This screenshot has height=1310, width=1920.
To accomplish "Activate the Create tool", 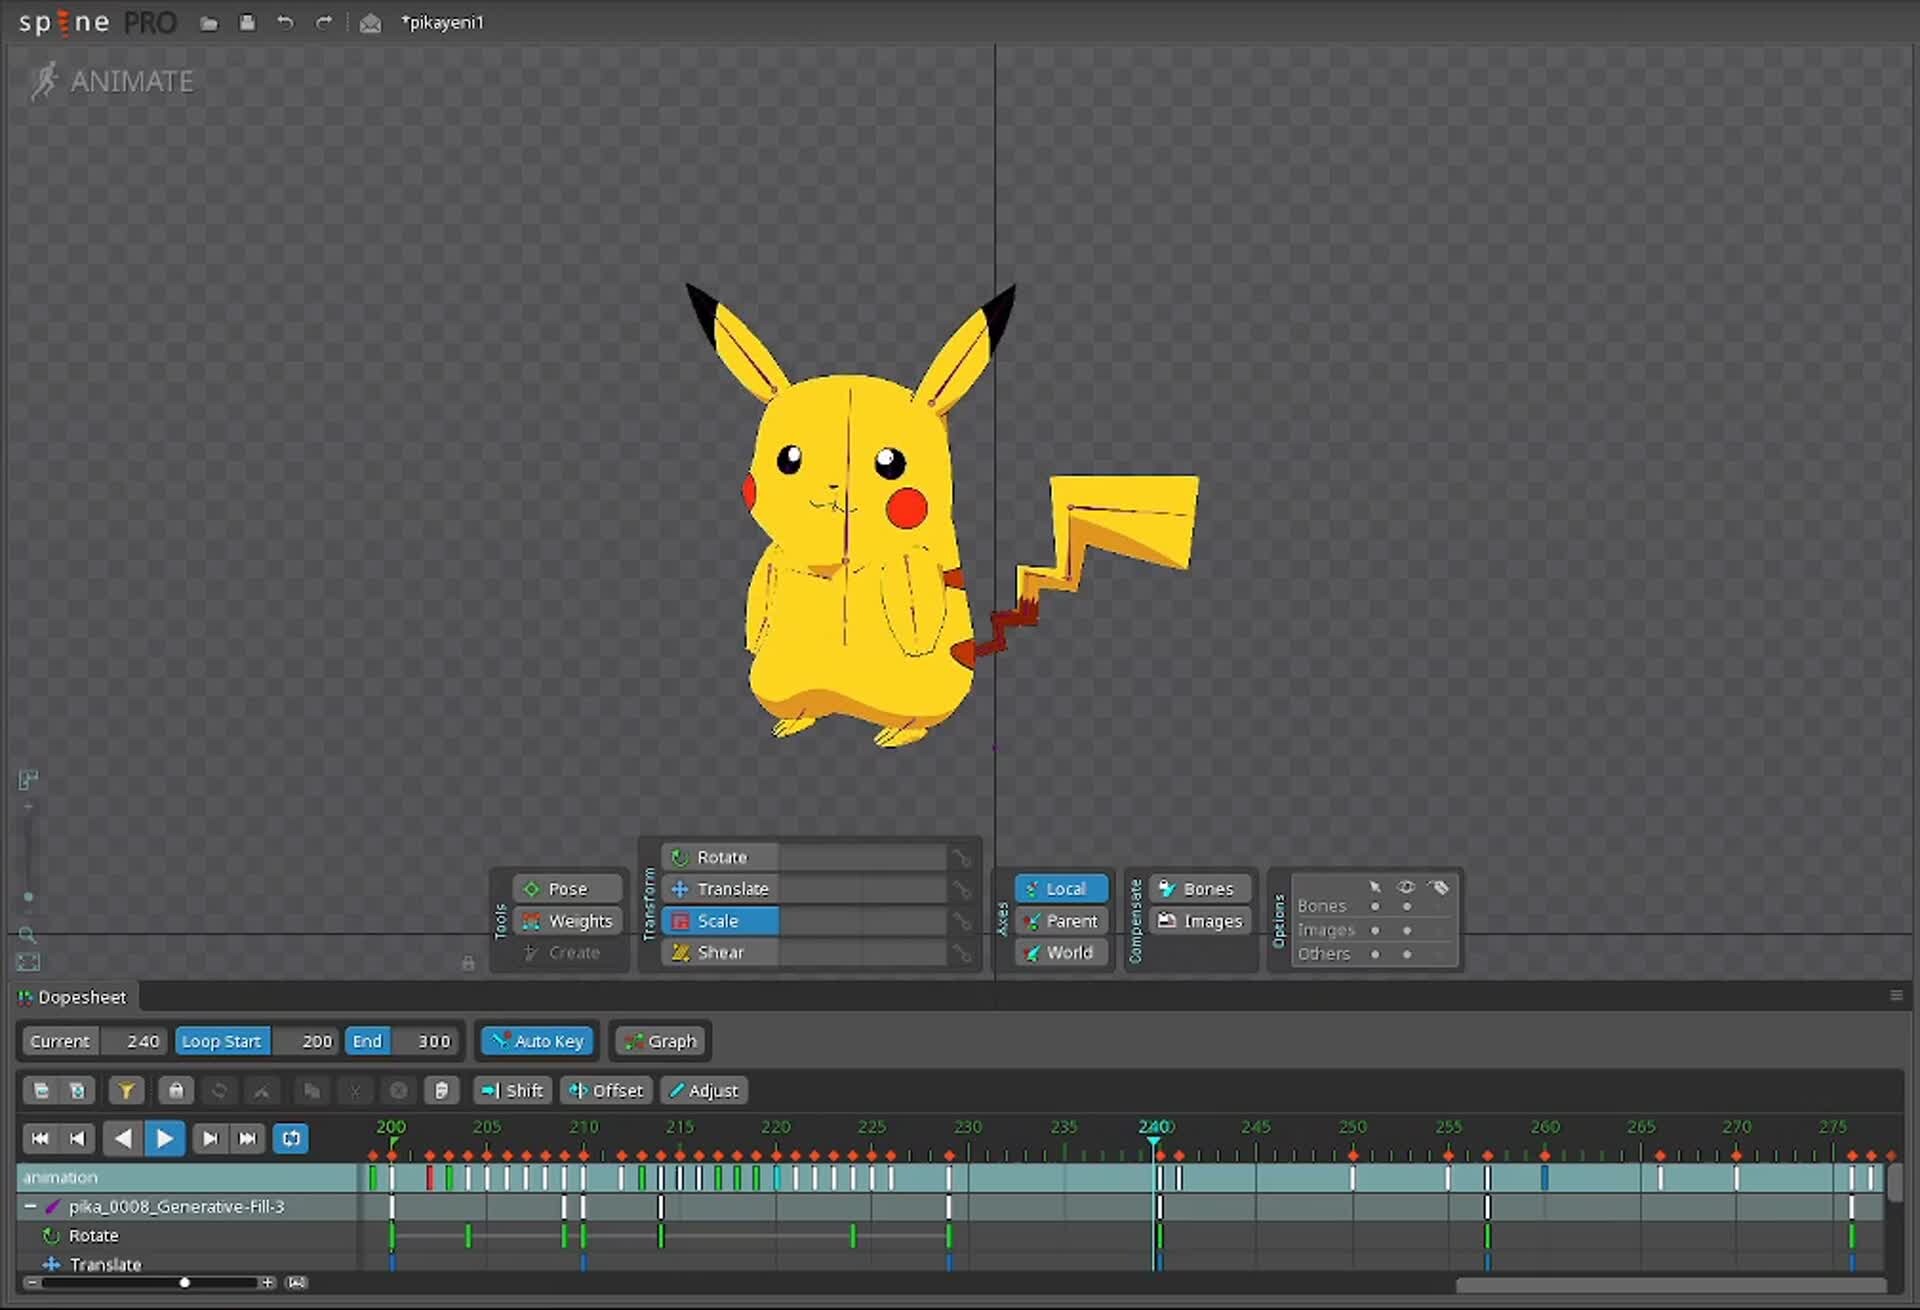I will pyautogui.click(x=565, y=952).
